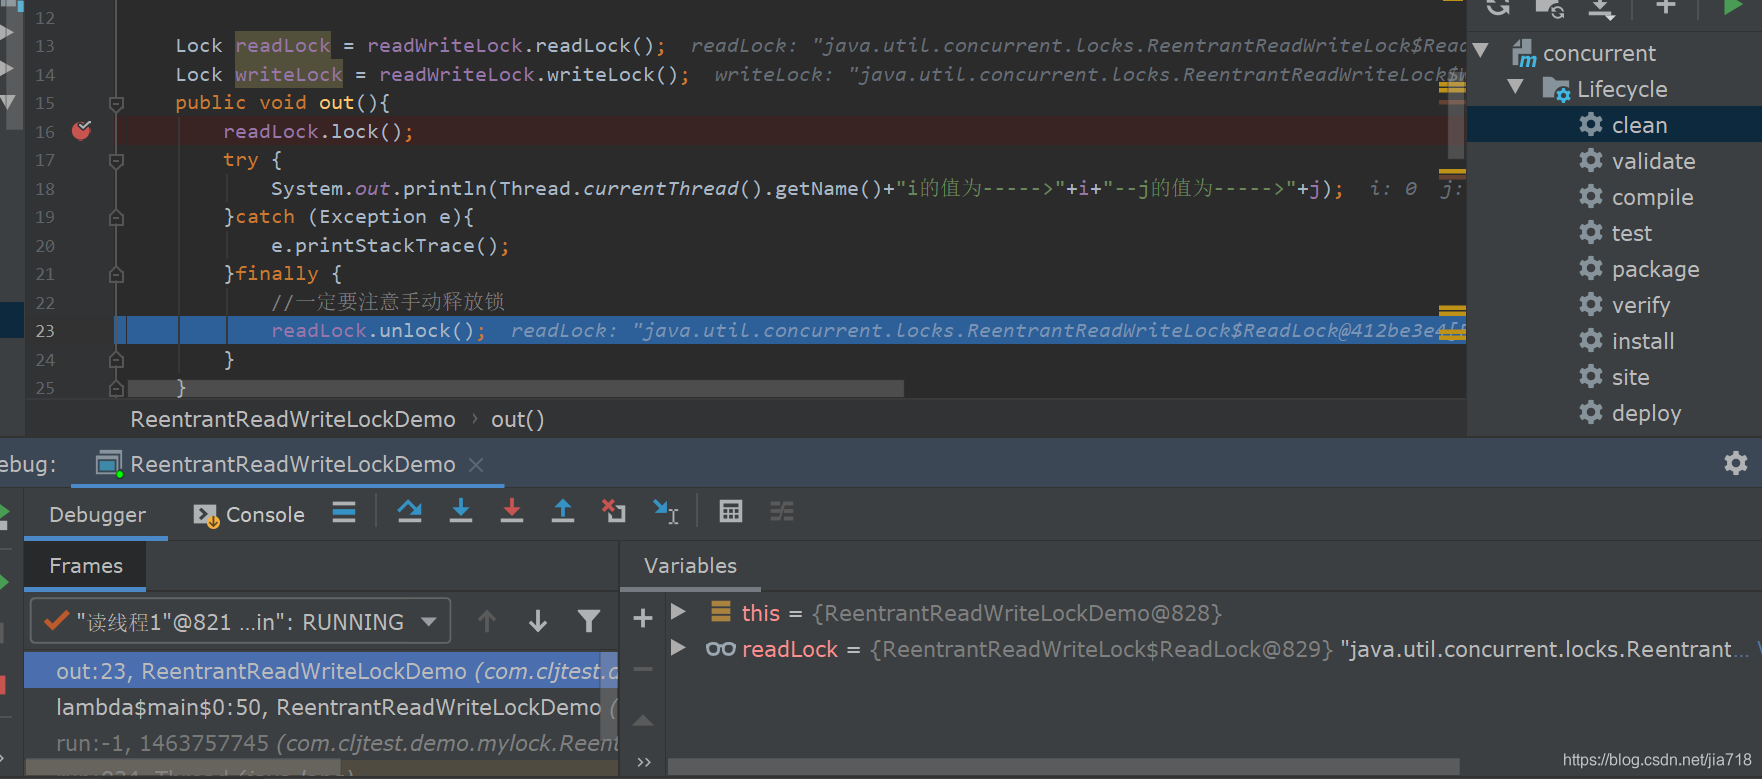Viewport: 1762px width, 779px height.
Task: Click the Maven generate sources icon
Action: tap(1550, 8)
